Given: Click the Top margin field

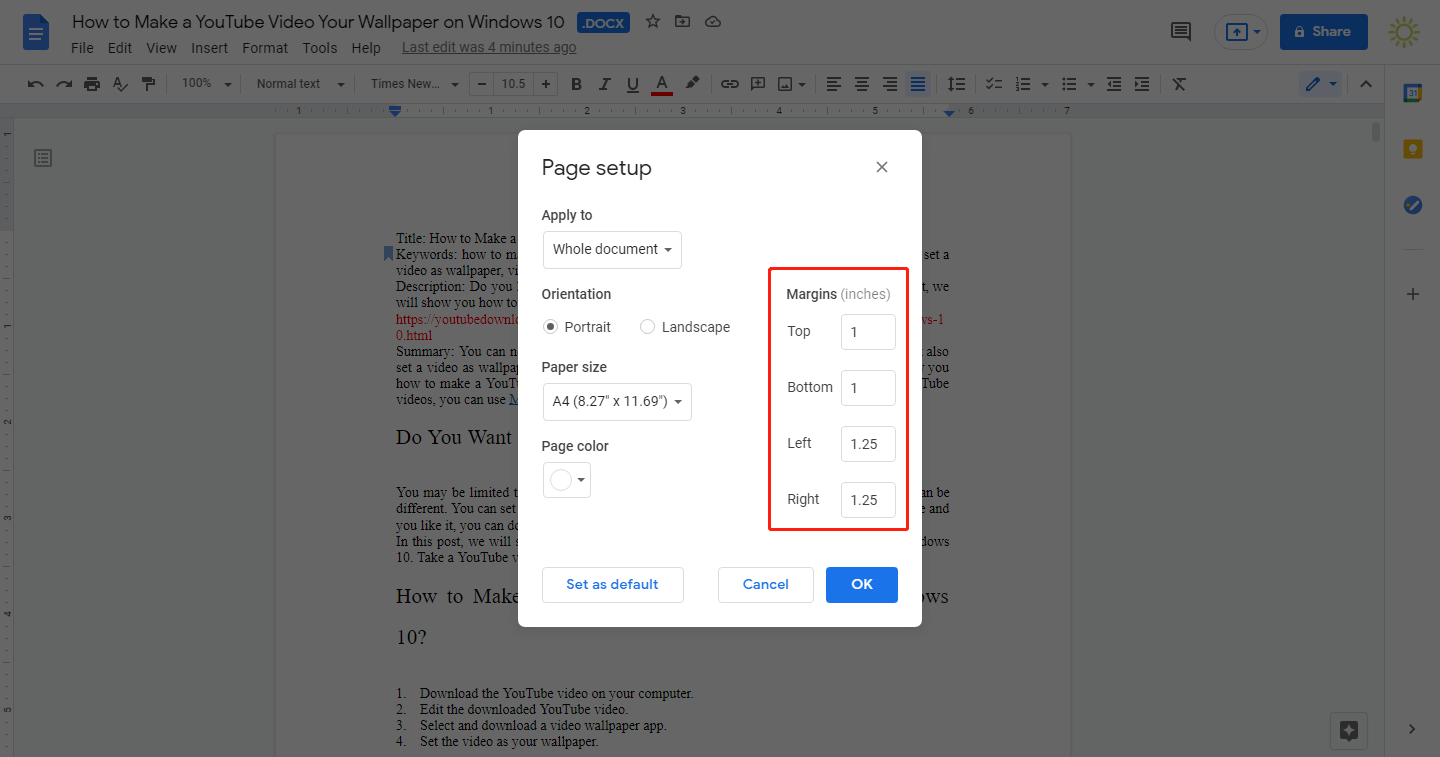Looking at the screenshot, I should click(x=868, y=332).
